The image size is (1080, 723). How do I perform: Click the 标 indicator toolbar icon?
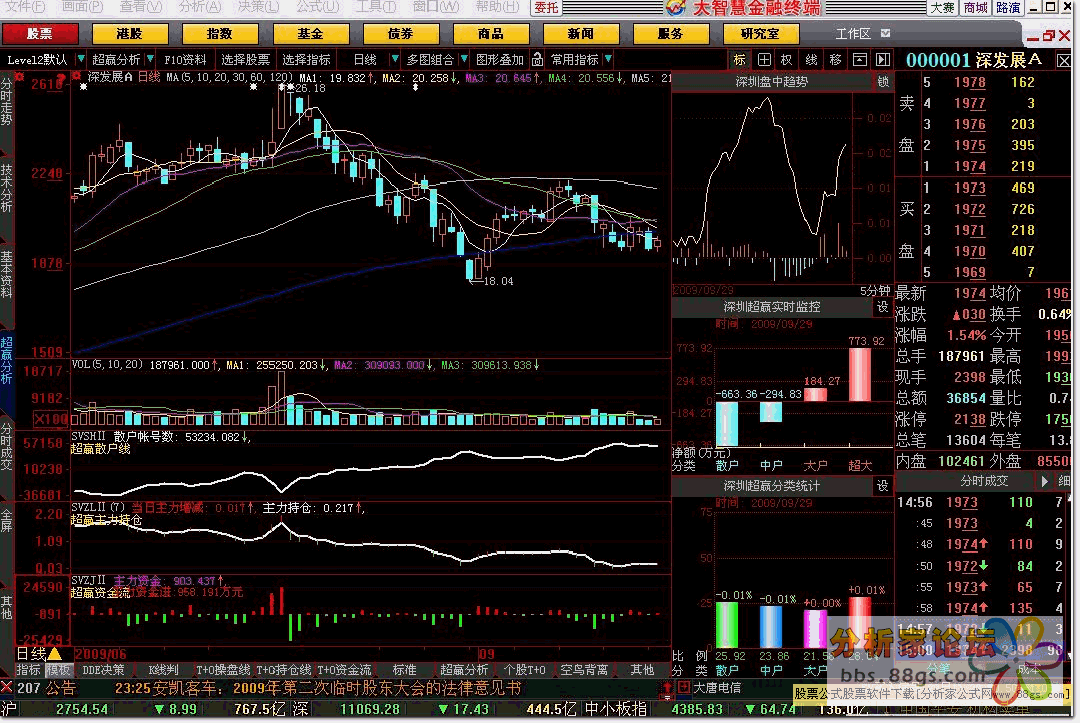pos(740,60)
